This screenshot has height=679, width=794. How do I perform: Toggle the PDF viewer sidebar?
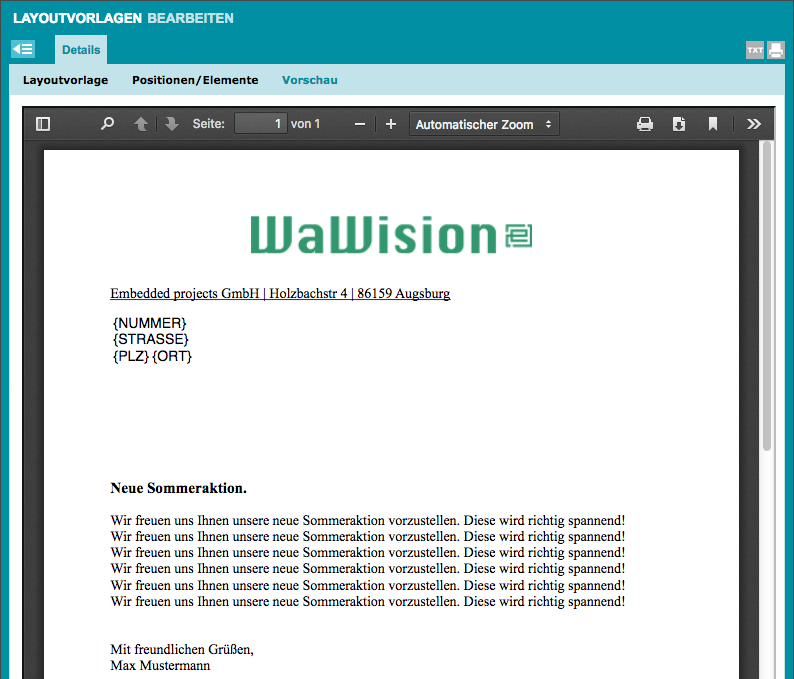pos(43,124)
